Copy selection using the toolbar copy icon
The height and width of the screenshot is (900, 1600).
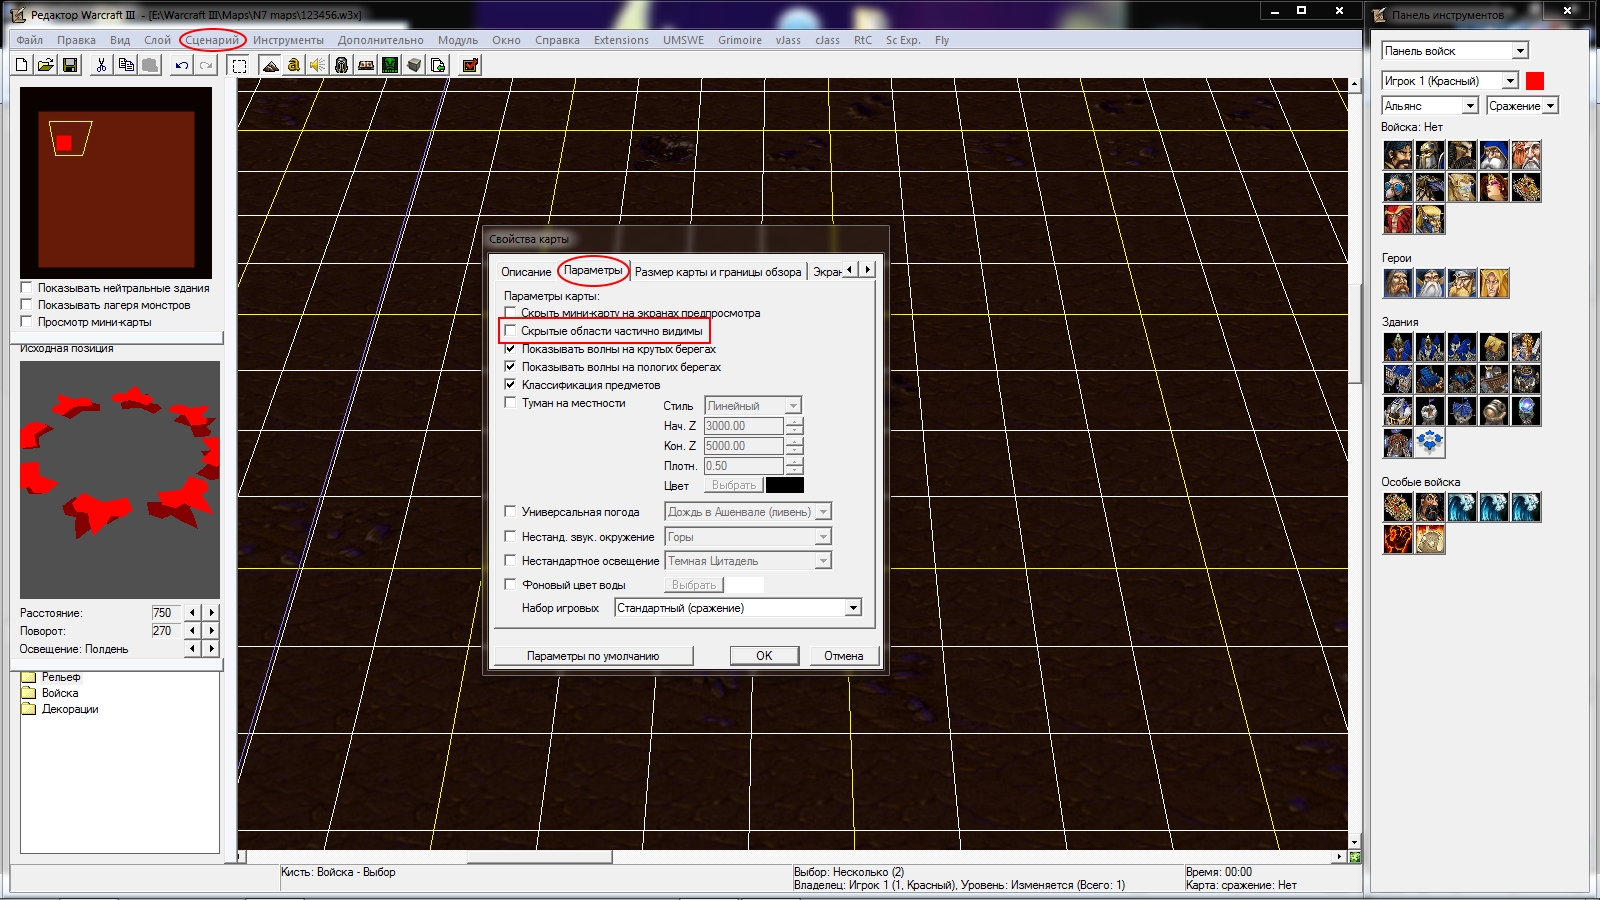pos(126,65)
